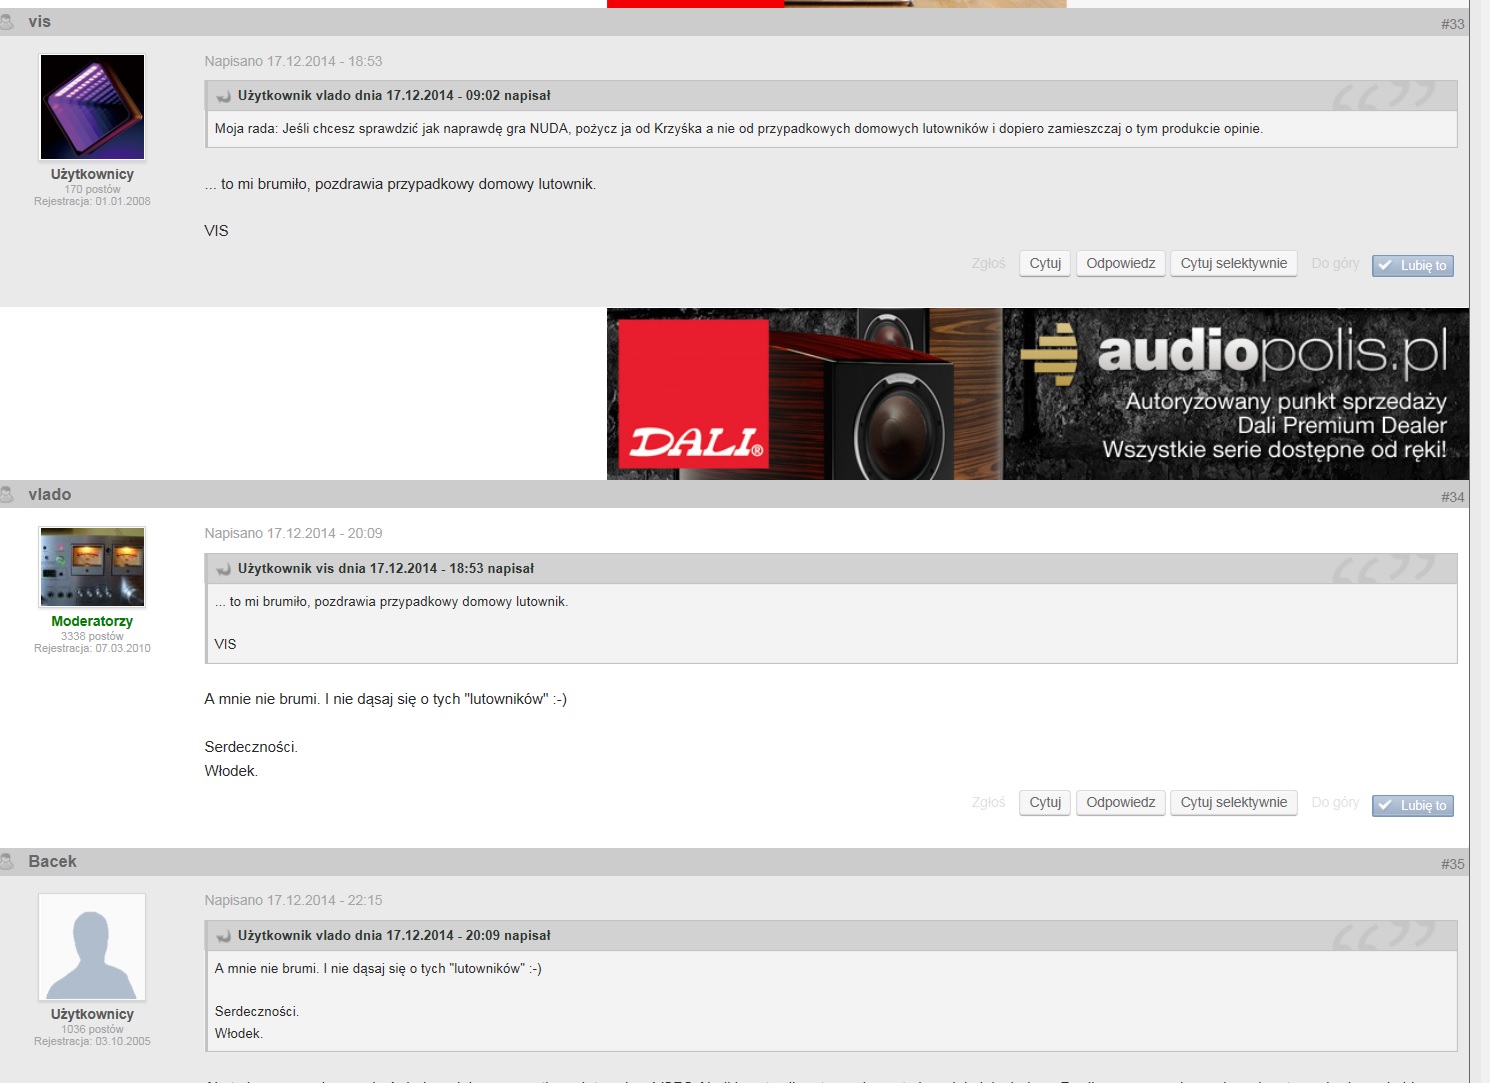Report vlado's post using Zgłoś
The height and width of the screenshot is (1083, 1490).
tap(988, 803)
